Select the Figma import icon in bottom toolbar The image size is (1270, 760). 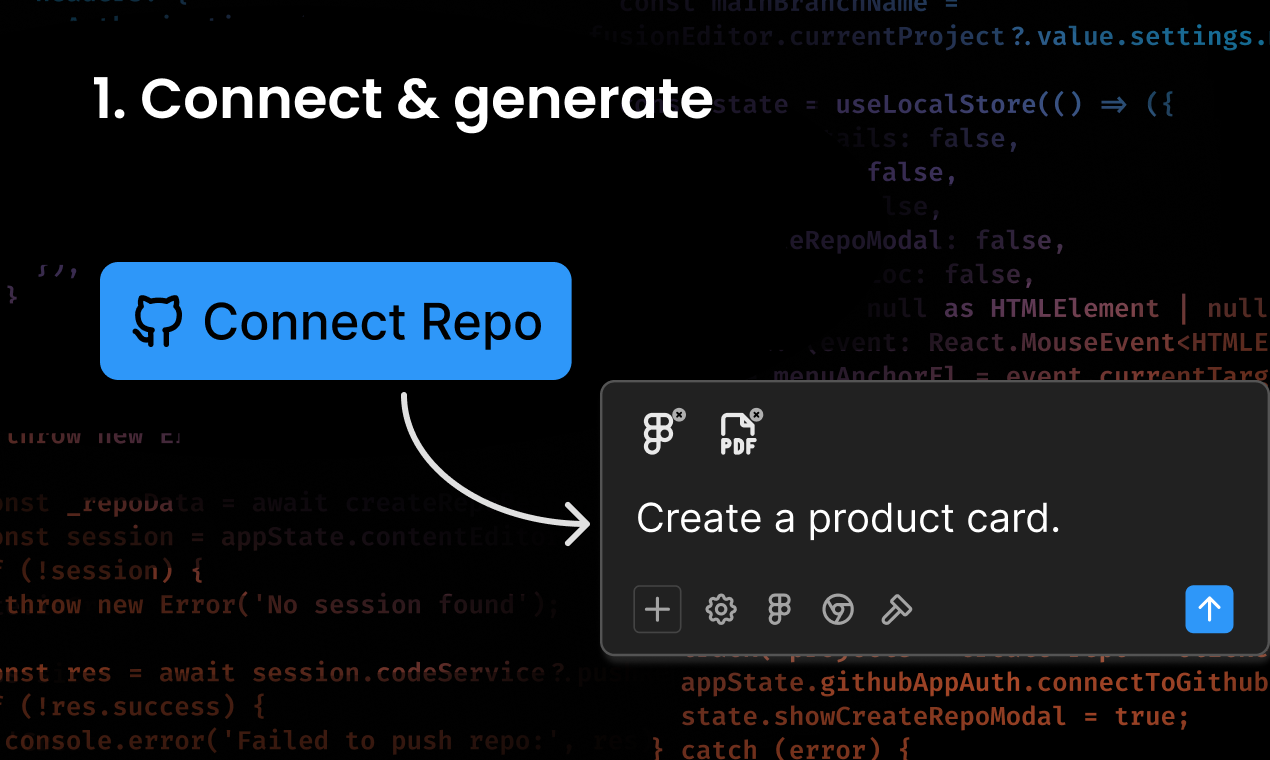[779, 609]
